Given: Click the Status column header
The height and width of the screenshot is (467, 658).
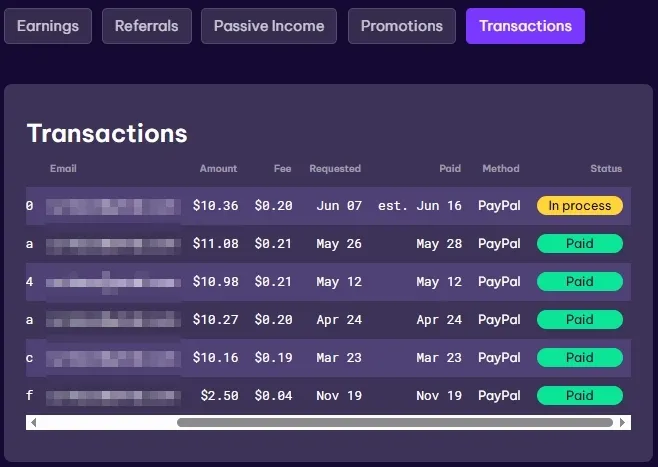Looking at the screenshot, I should click(x=605, y=169).
